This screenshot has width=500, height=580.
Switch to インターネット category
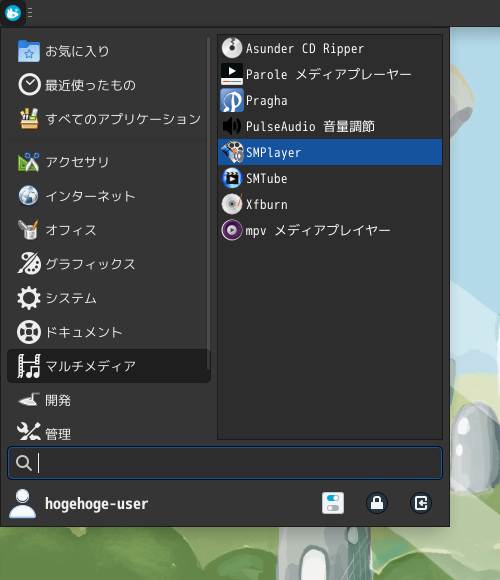point(108,196)
